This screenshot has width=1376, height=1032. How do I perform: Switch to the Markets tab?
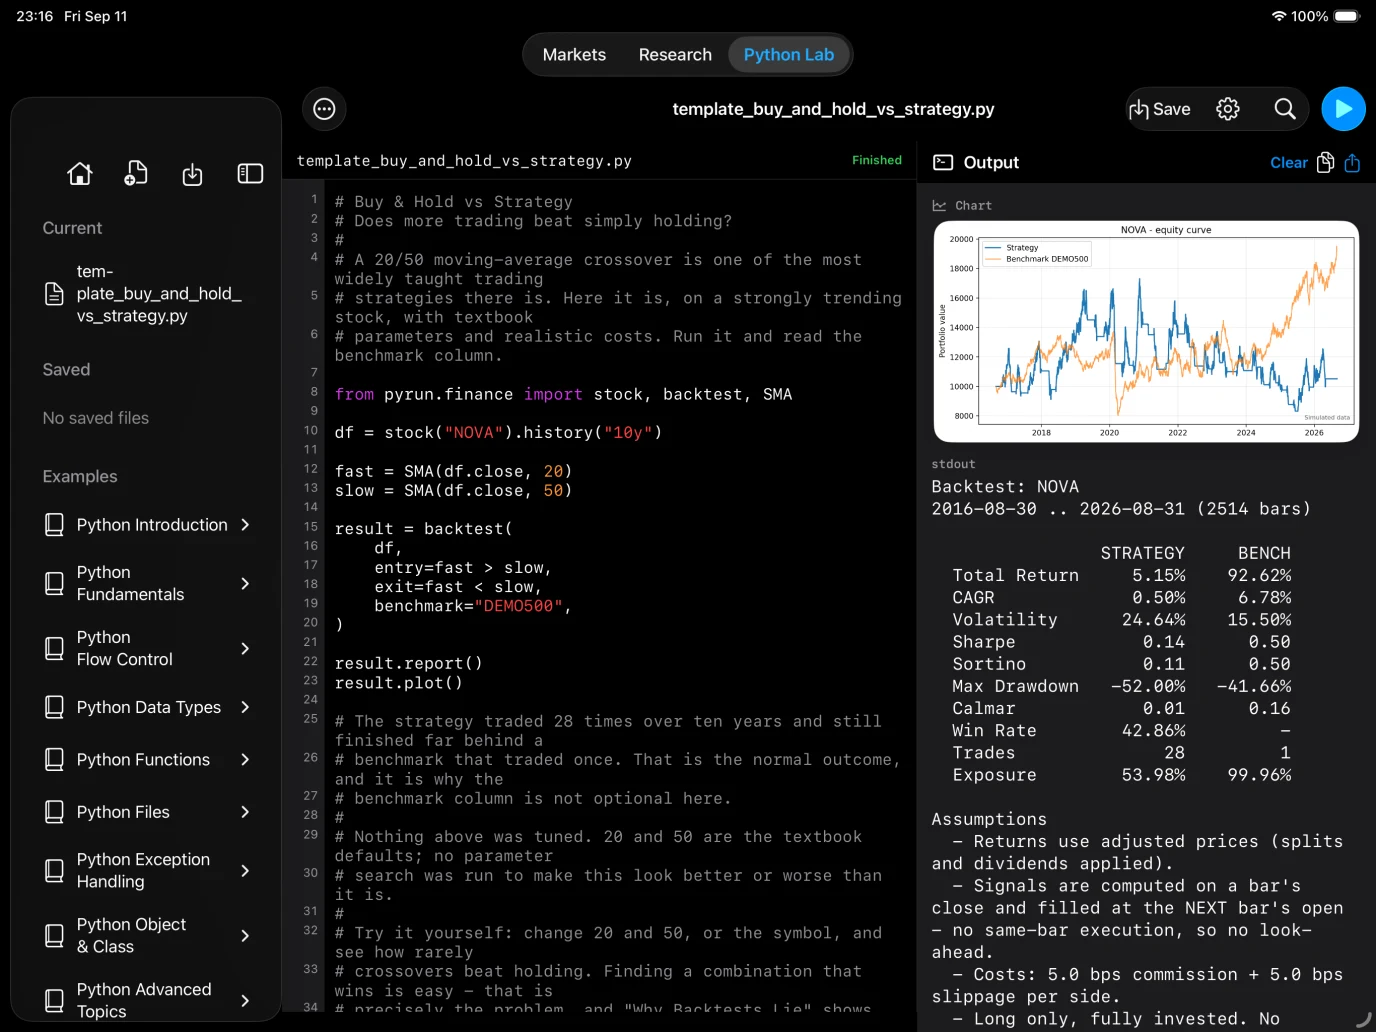click(574, 55)
